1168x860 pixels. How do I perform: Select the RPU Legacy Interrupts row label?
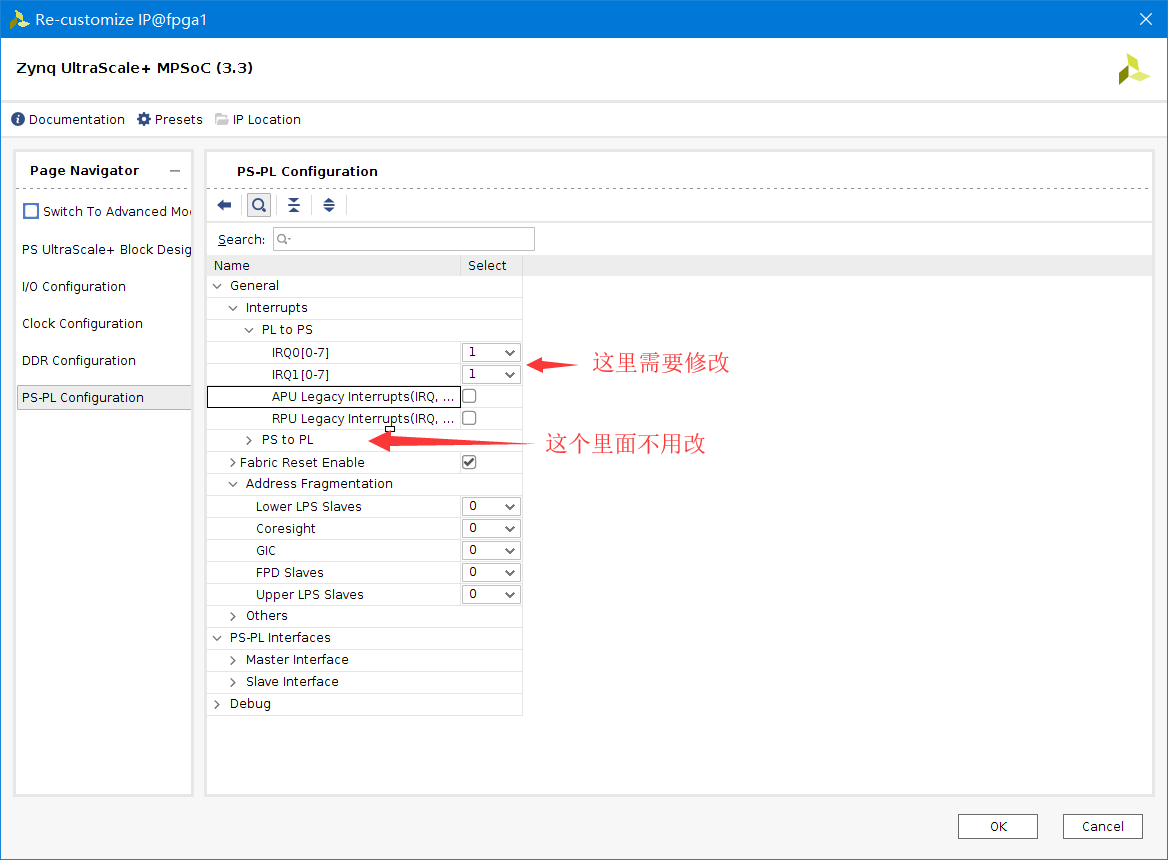[x=363, y=418]
